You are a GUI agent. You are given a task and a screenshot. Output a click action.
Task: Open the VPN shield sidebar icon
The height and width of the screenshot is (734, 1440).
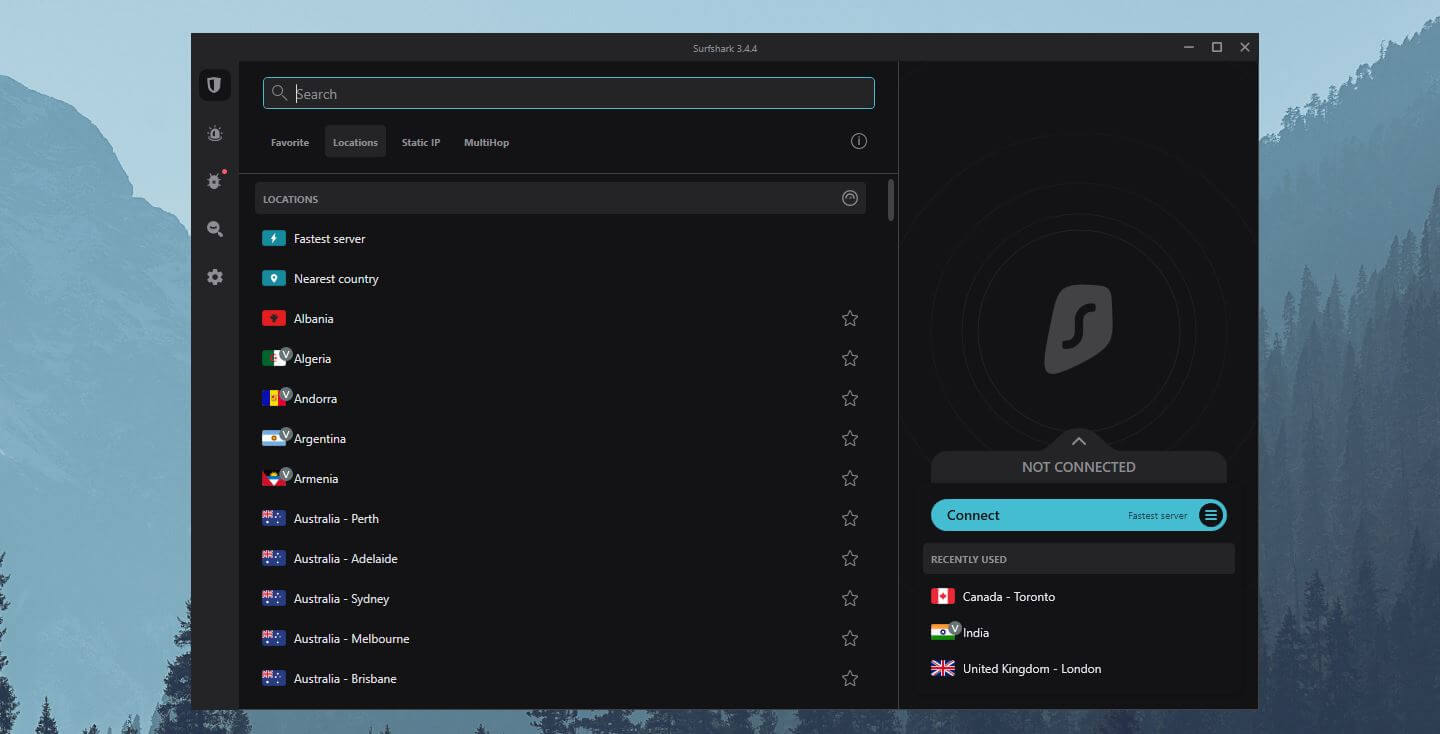[214, 85]
